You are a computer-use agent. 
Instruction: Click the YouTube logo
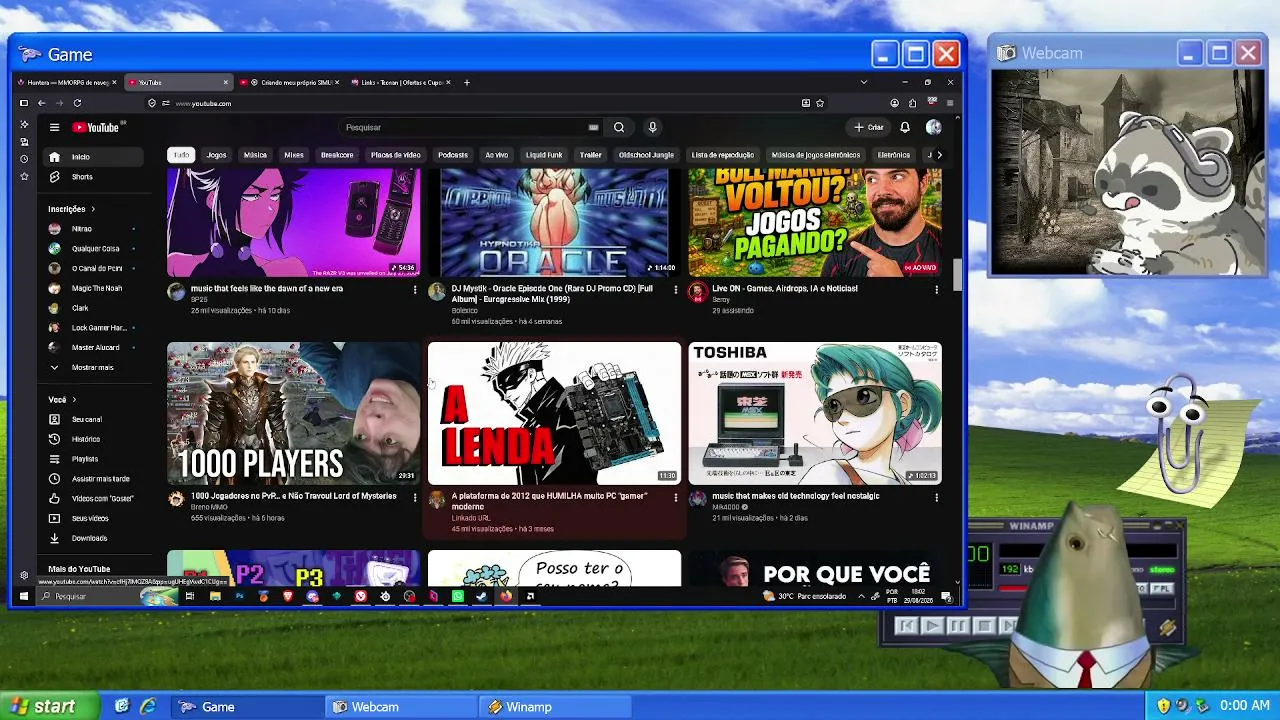96,127
